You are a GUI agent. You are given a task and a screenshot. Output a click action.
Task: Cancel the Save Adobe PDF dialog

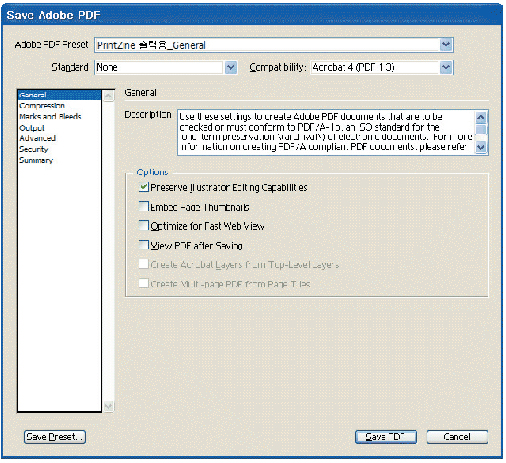click(457, 437)
